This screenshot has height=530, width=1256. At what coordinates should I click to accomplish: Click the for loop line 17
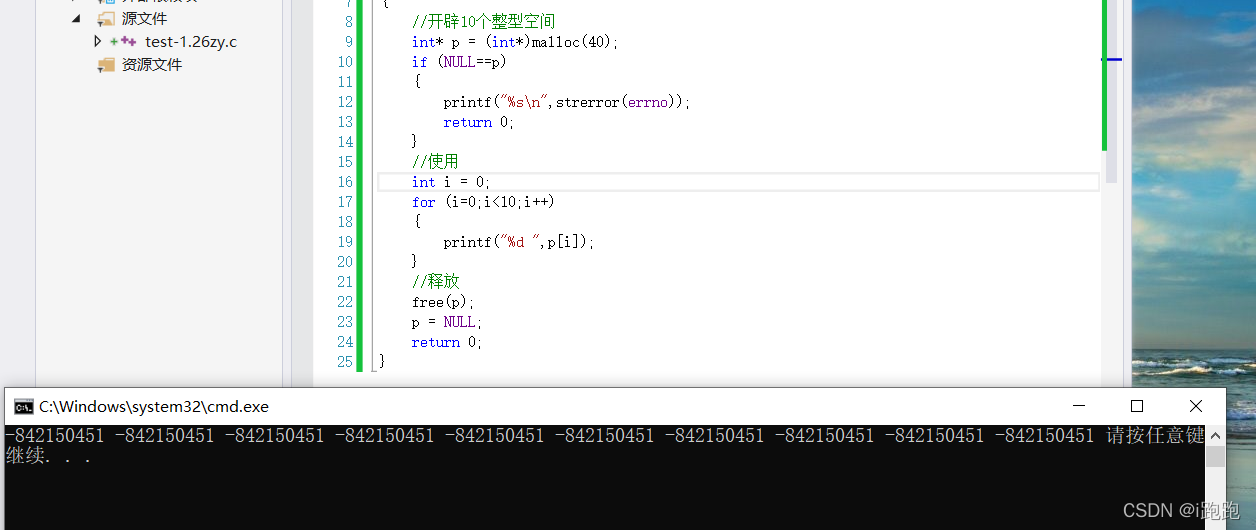pyautogui.click(x=483, y=202)
